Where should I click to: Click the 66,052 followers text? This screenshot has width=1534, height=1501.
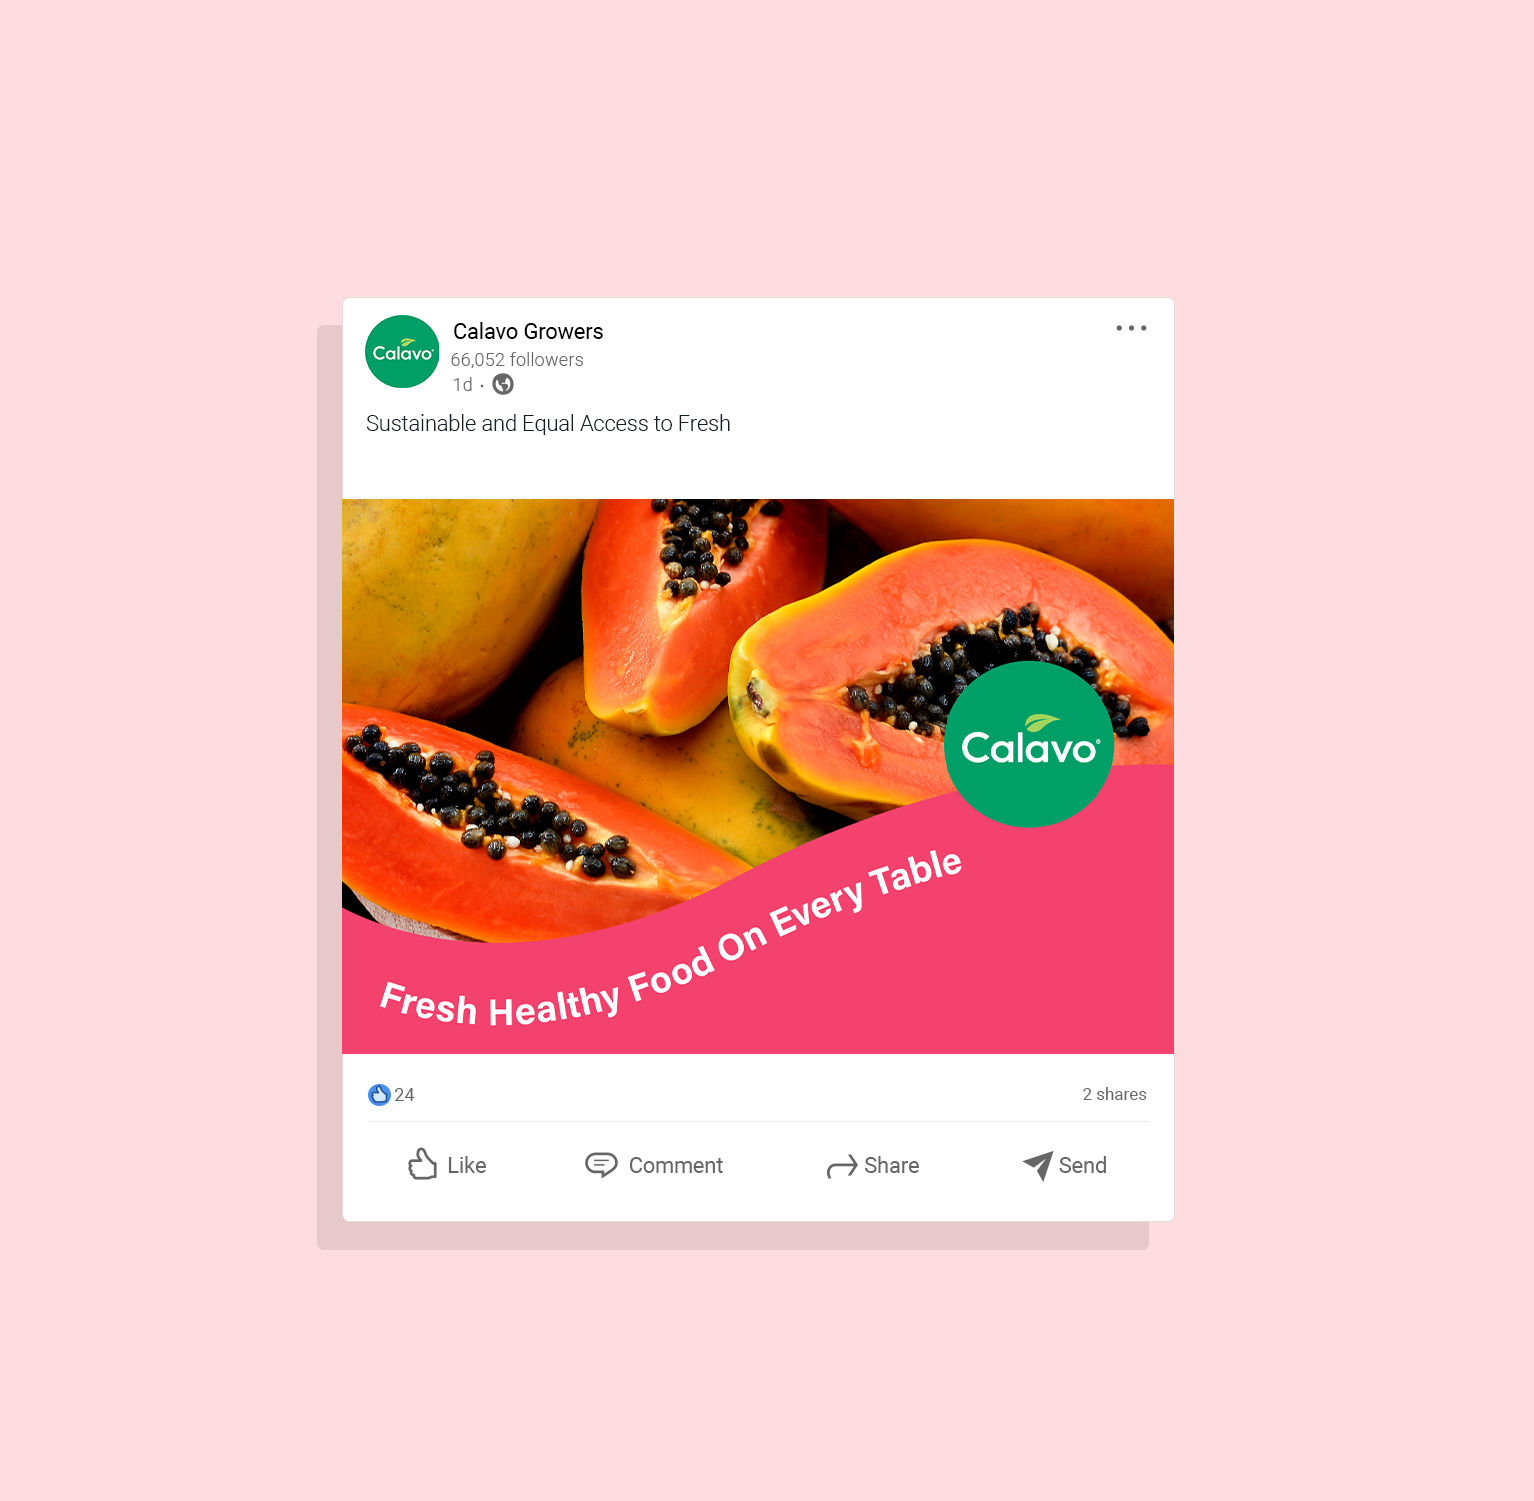(517, 359)
